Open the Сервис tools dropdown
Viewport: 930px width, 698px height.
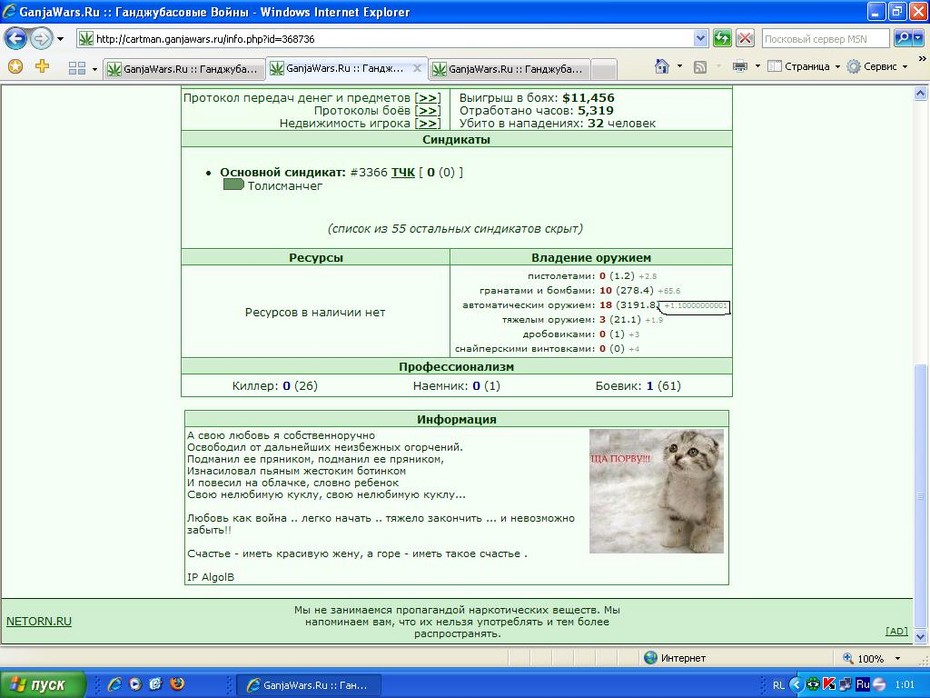click(x=877, y=66)
